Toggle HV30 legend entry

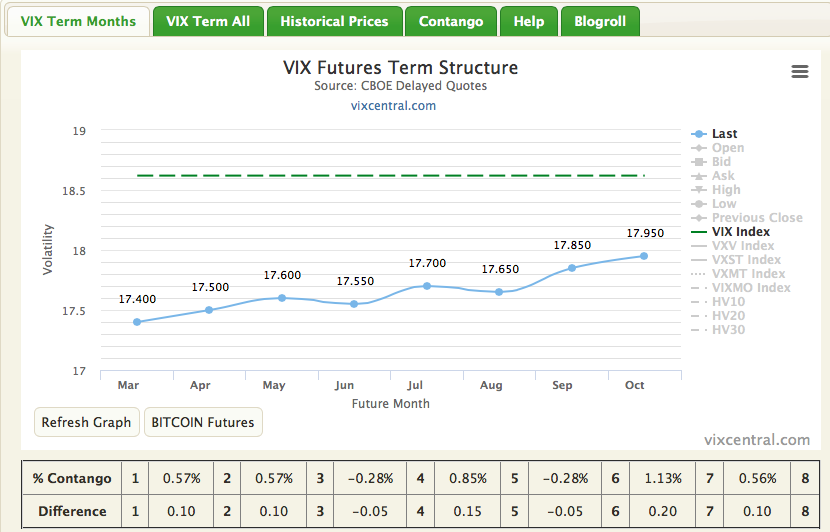pos(728,330)
